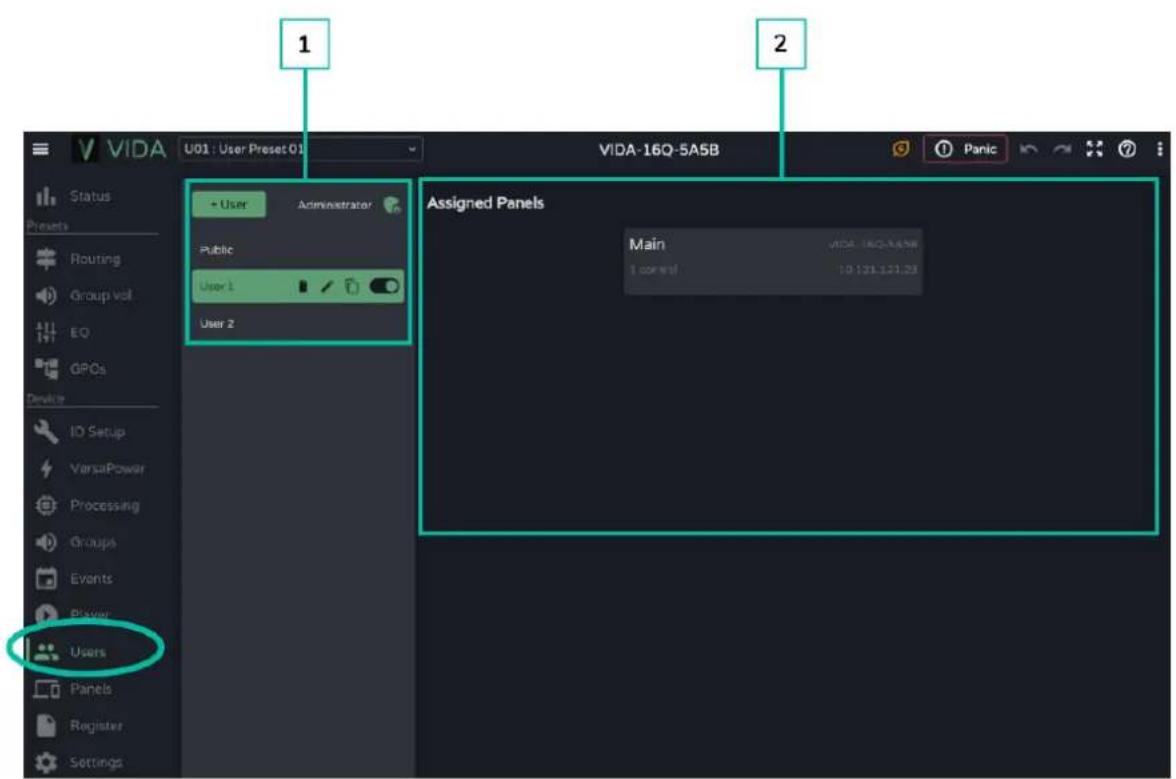The width and height of the screenshot is (1176, 779).
Task: Click the Settings gear icon
Action: point(46,763)
